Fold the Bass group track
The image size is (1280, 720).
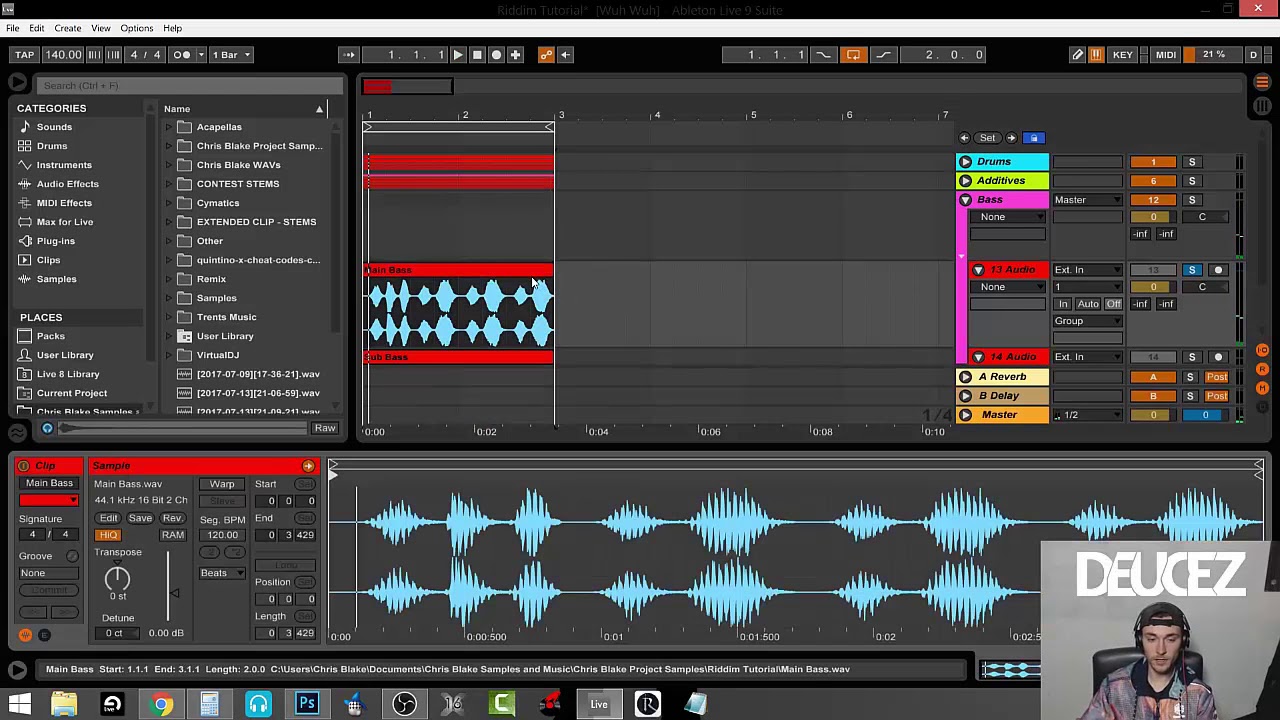pyautogui.click(x=965, y=200)
